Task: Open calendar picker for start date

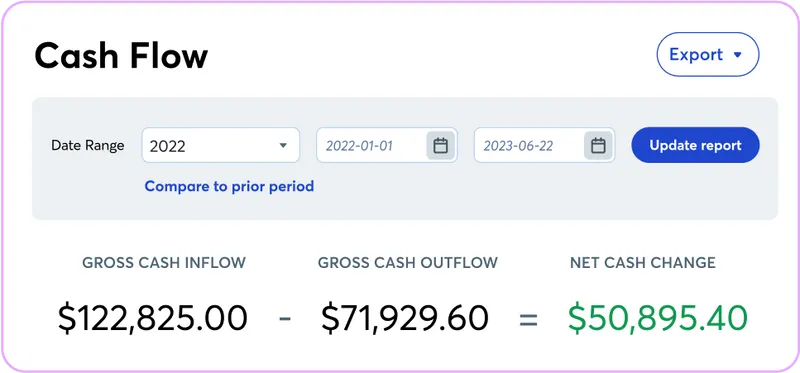Action: tap(440, 145)
